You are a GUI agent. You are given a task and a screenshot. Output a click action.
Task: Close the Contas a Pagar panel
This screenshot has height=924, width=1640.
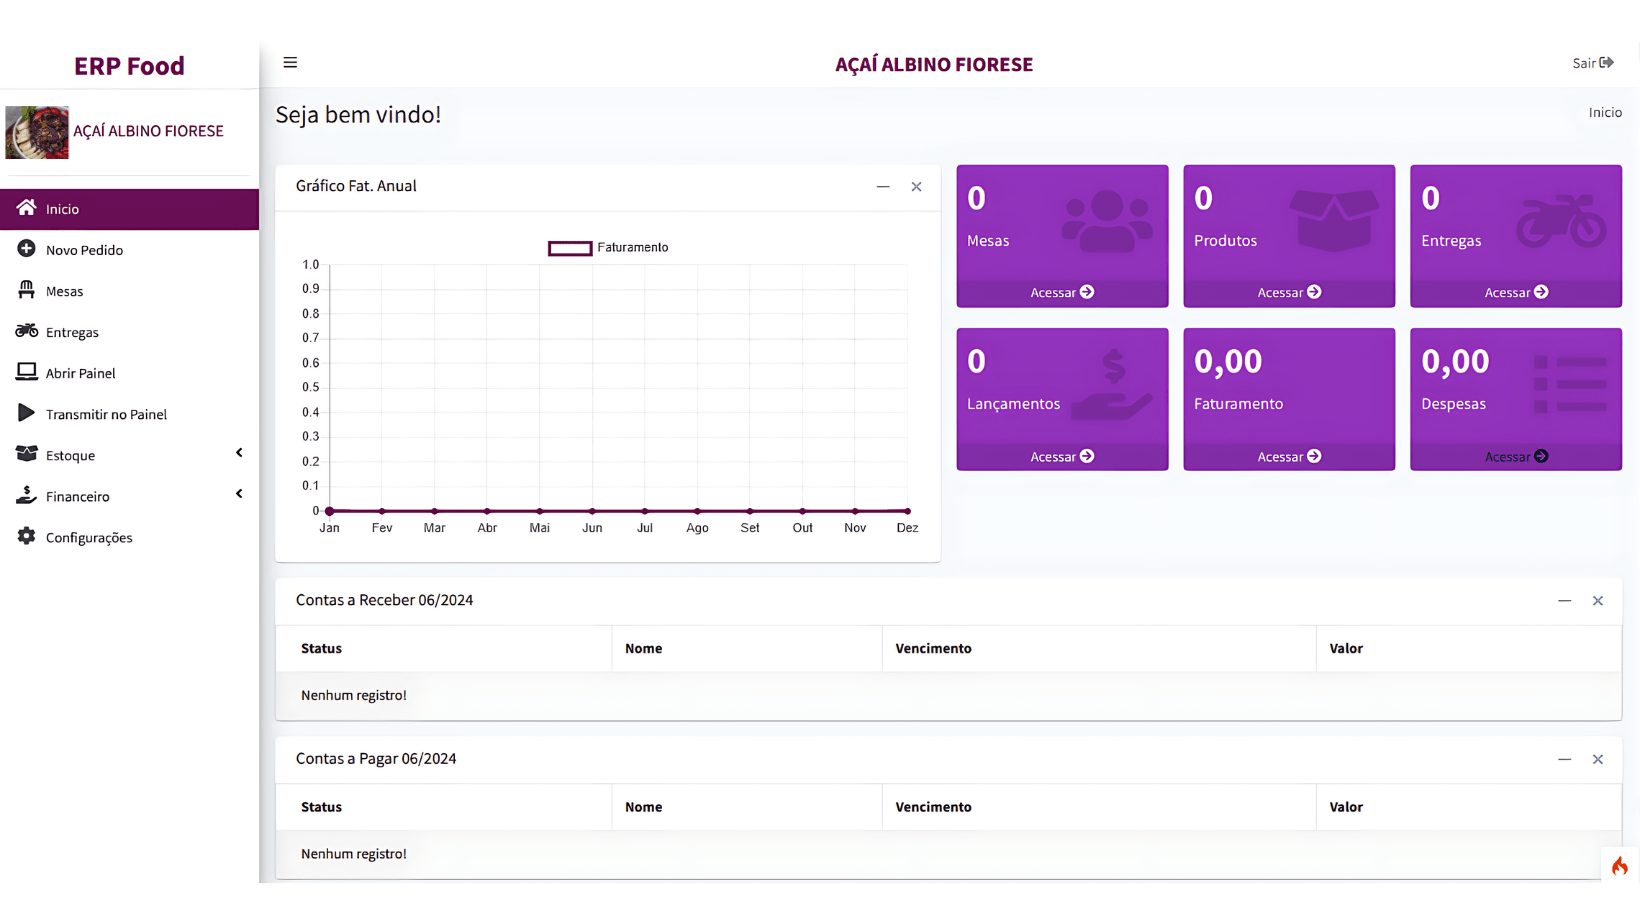1597,760
